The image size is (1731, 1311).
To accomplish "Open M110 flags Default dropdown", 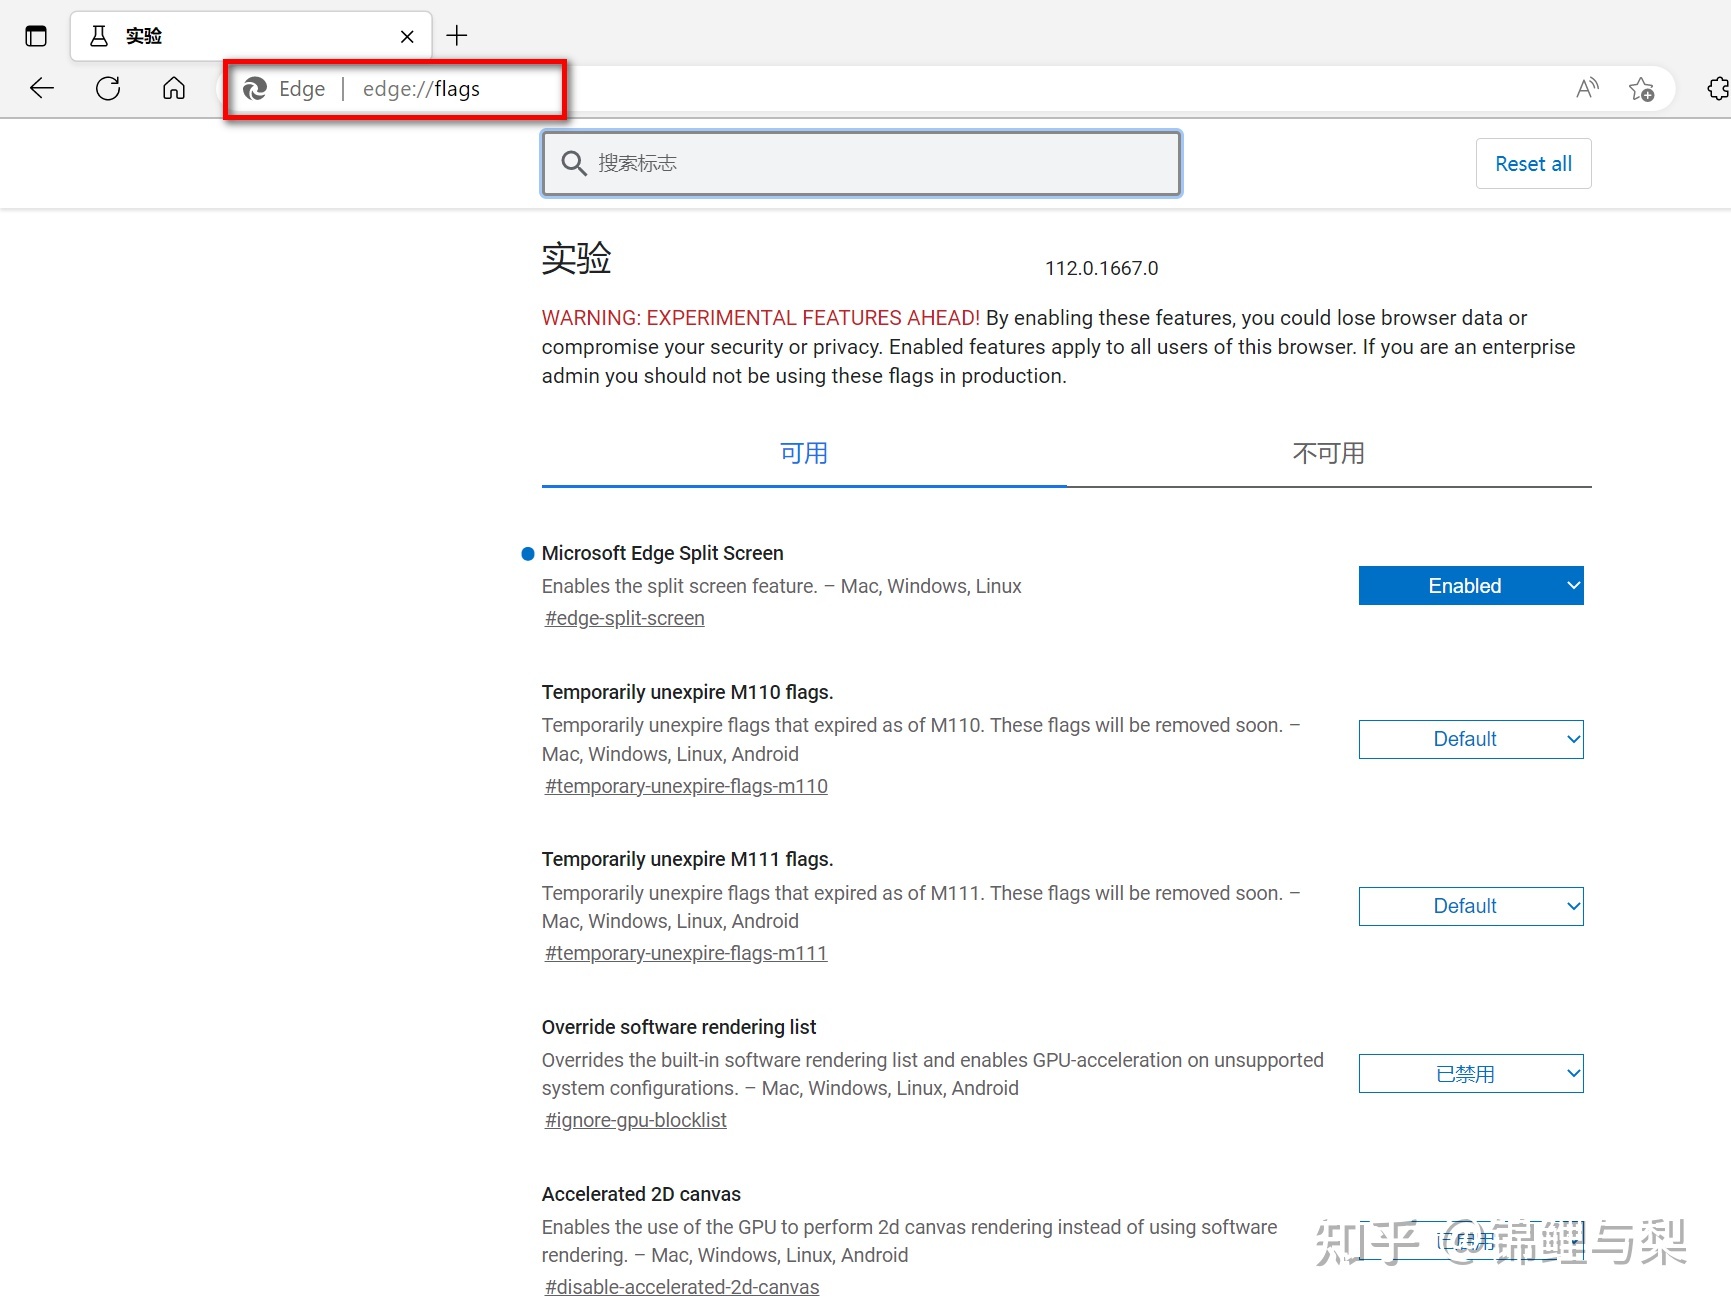I will tap(1471, 739).
